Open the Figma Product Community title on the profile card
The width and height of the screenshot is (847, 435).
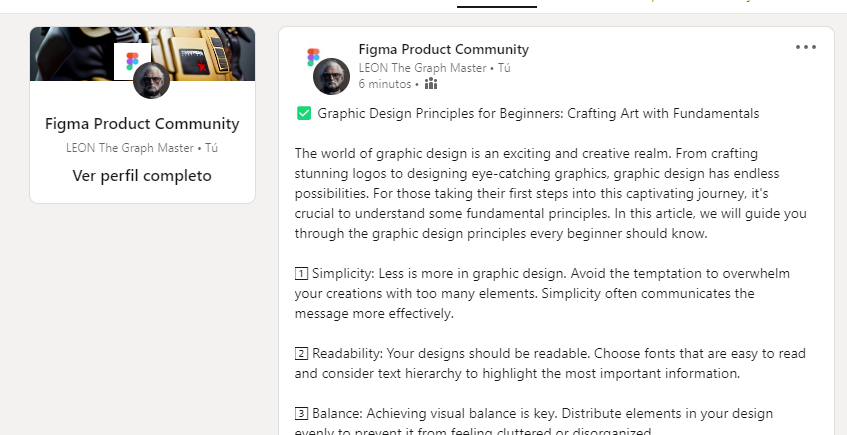click(142, 124)
